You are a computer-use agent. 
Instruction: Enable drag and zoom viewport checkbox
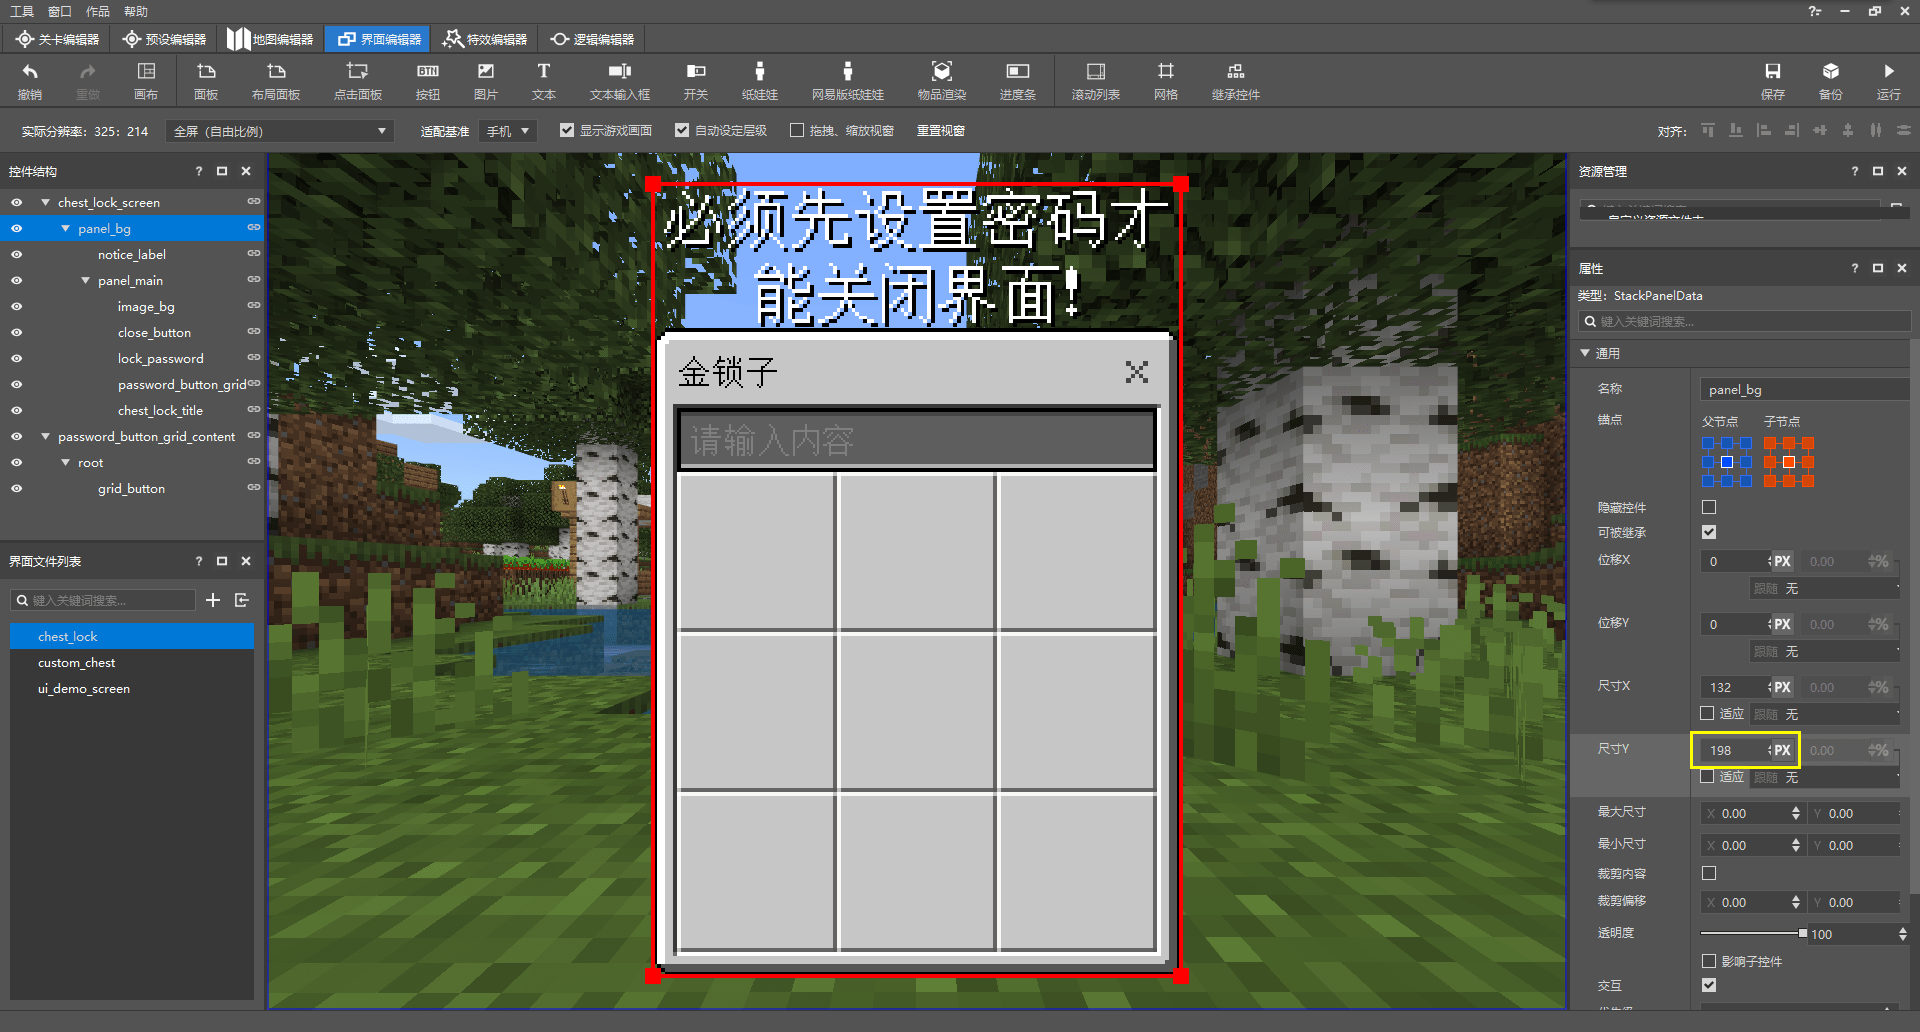click(797, 130)
